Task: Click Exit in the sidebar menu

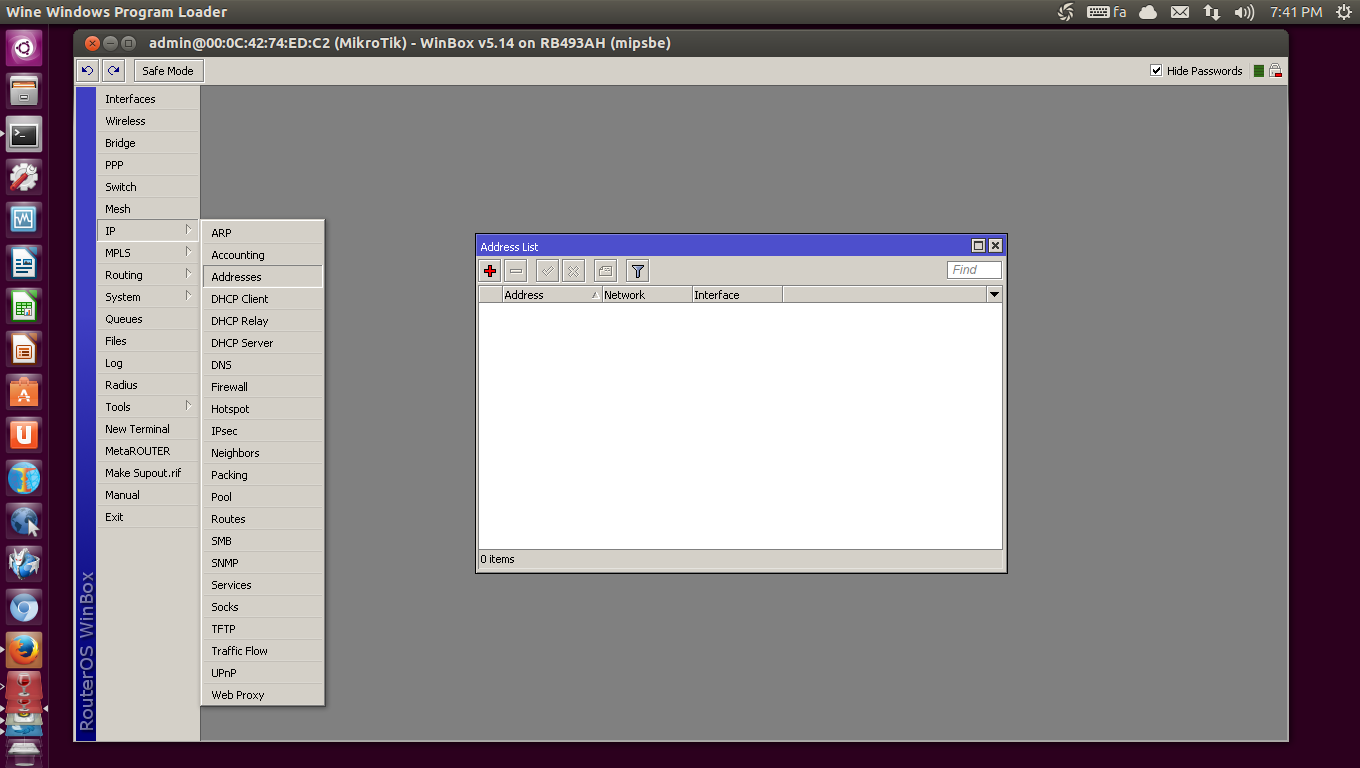Action: click(x=148, y=517)
